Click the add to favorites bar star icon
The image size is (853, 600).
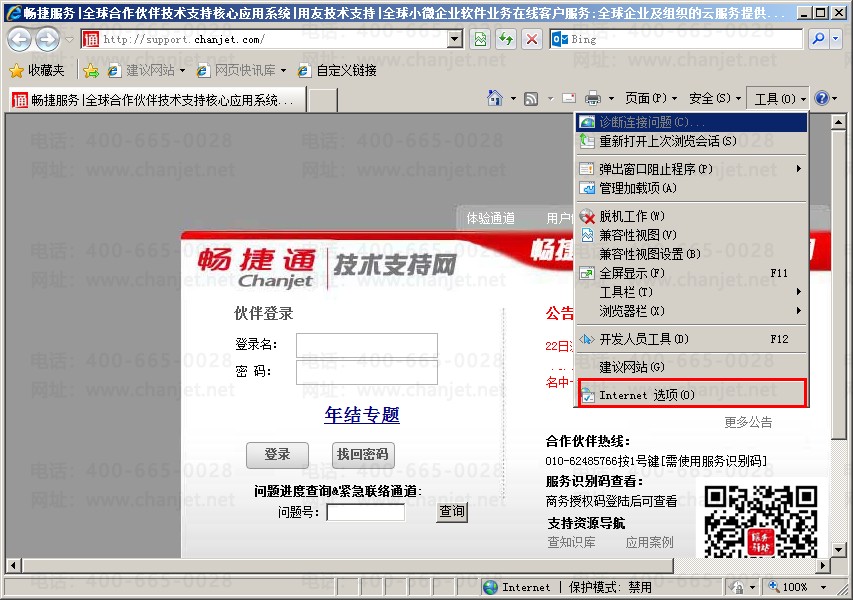(x=91, y=70)
